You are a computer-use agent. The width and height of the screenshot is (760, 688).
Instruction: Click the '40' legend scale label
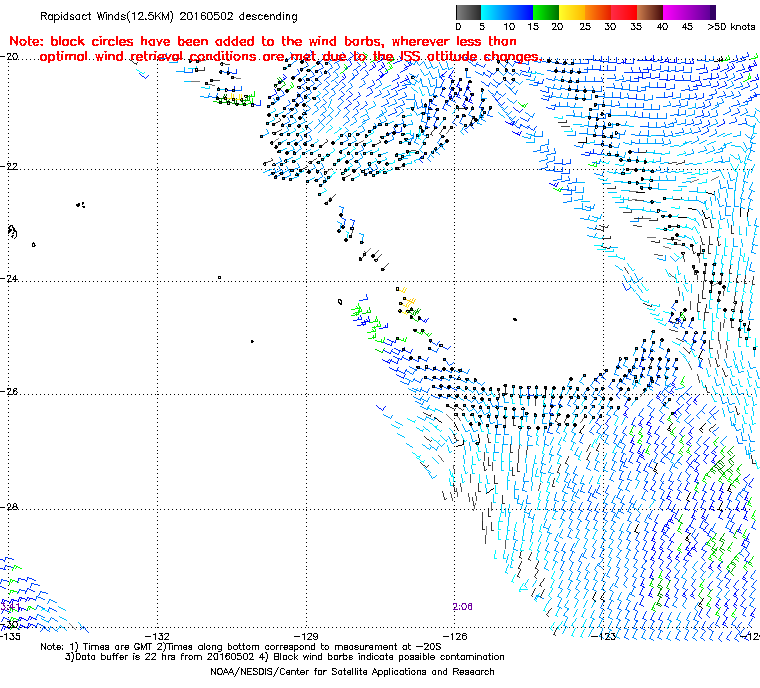[x=662, y=27]
